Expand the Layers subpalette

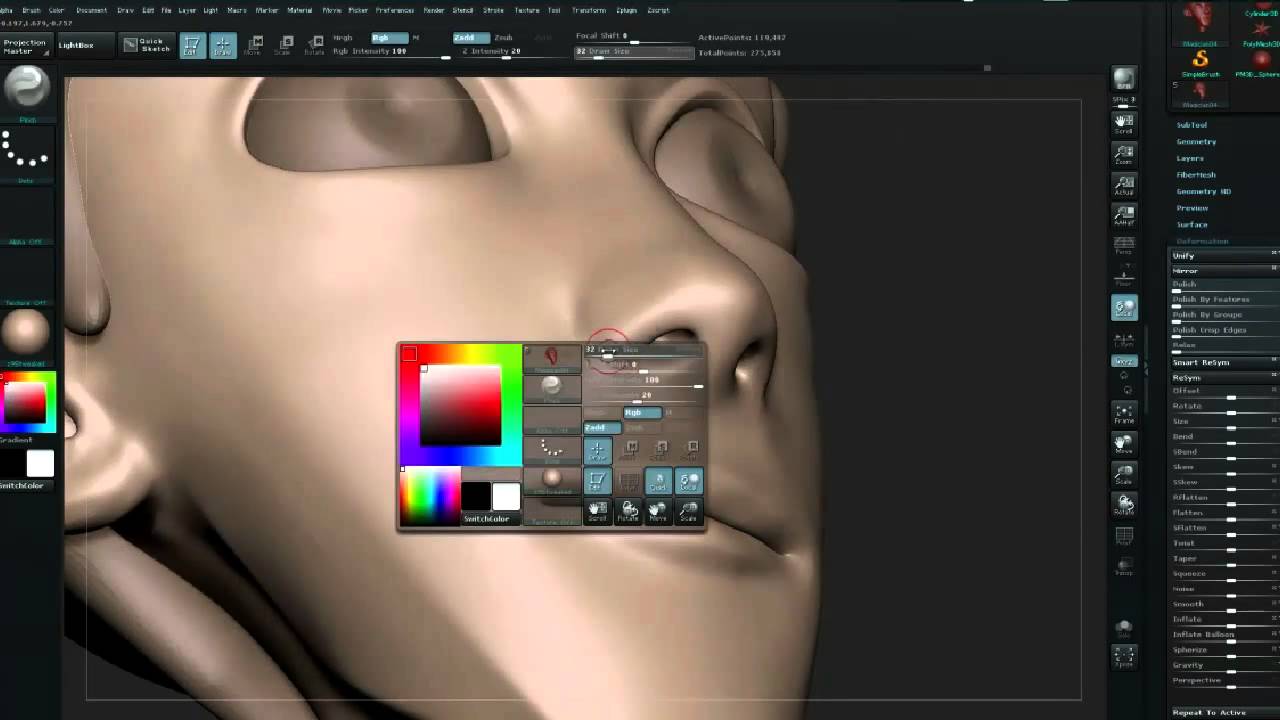pos(1190,158)
